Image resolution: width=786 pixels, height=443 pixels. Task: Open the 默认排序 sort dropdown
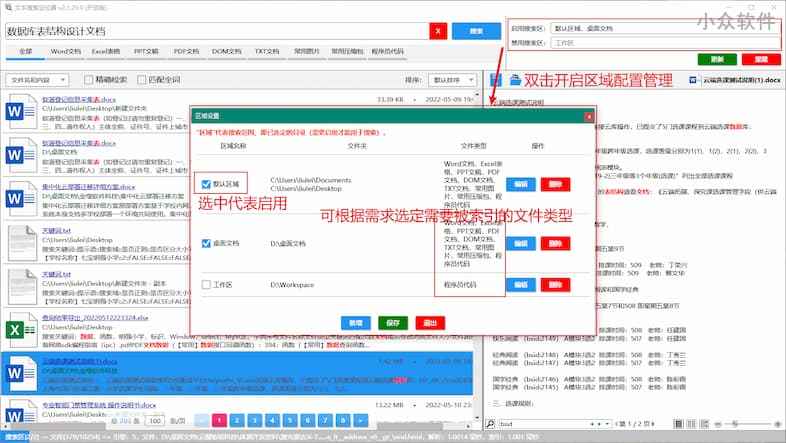[x=451, y=78]
